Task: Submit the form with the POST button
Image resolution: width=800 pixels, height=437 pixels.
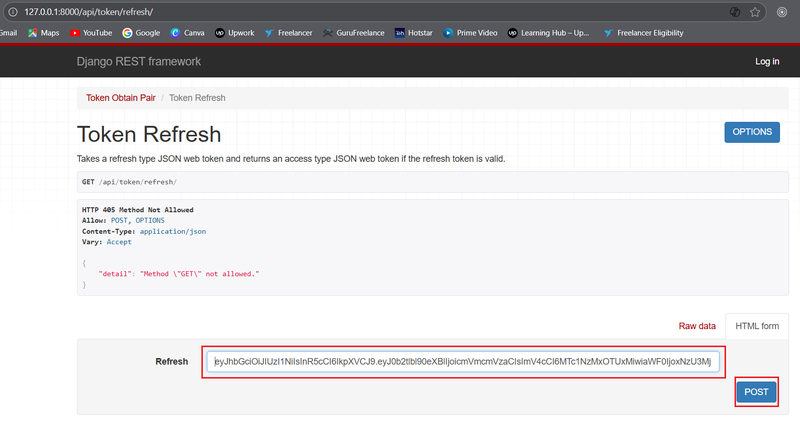Action: coord(756,392)
